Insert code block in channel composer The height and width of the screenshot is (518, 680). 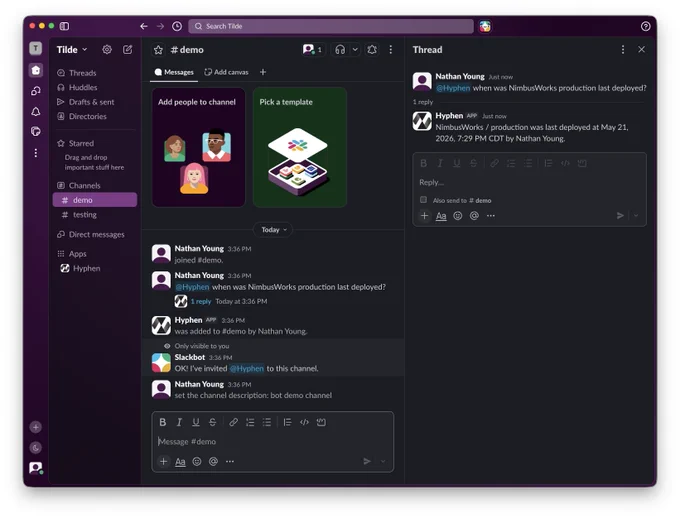coord(321,422)
